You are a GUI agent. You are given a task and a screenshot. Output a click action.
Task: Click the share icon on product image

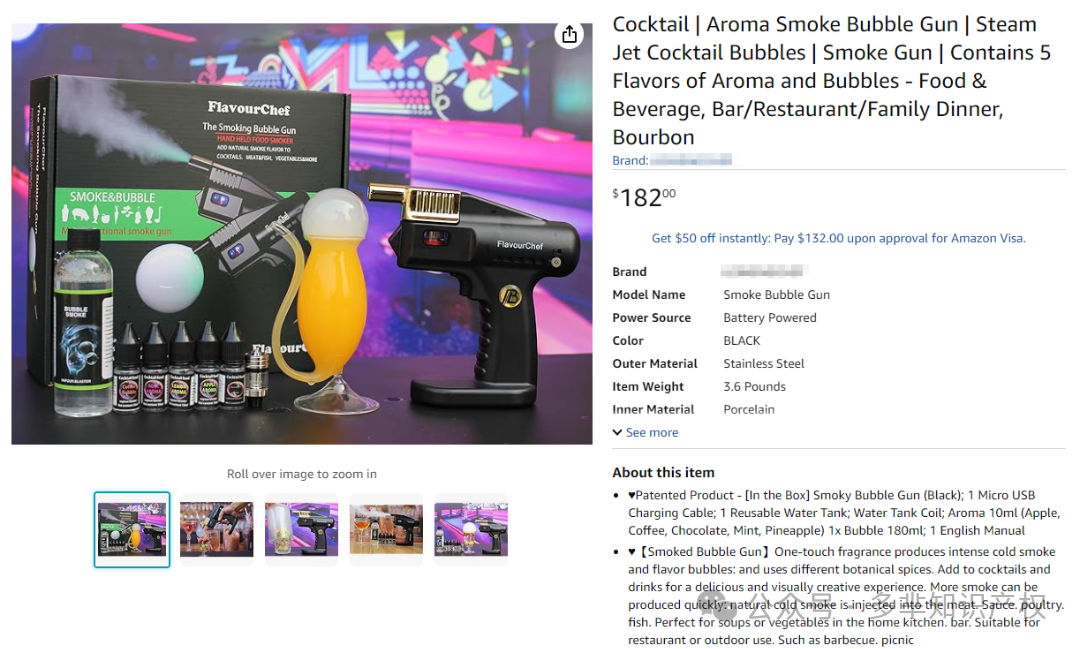point(569,34)
